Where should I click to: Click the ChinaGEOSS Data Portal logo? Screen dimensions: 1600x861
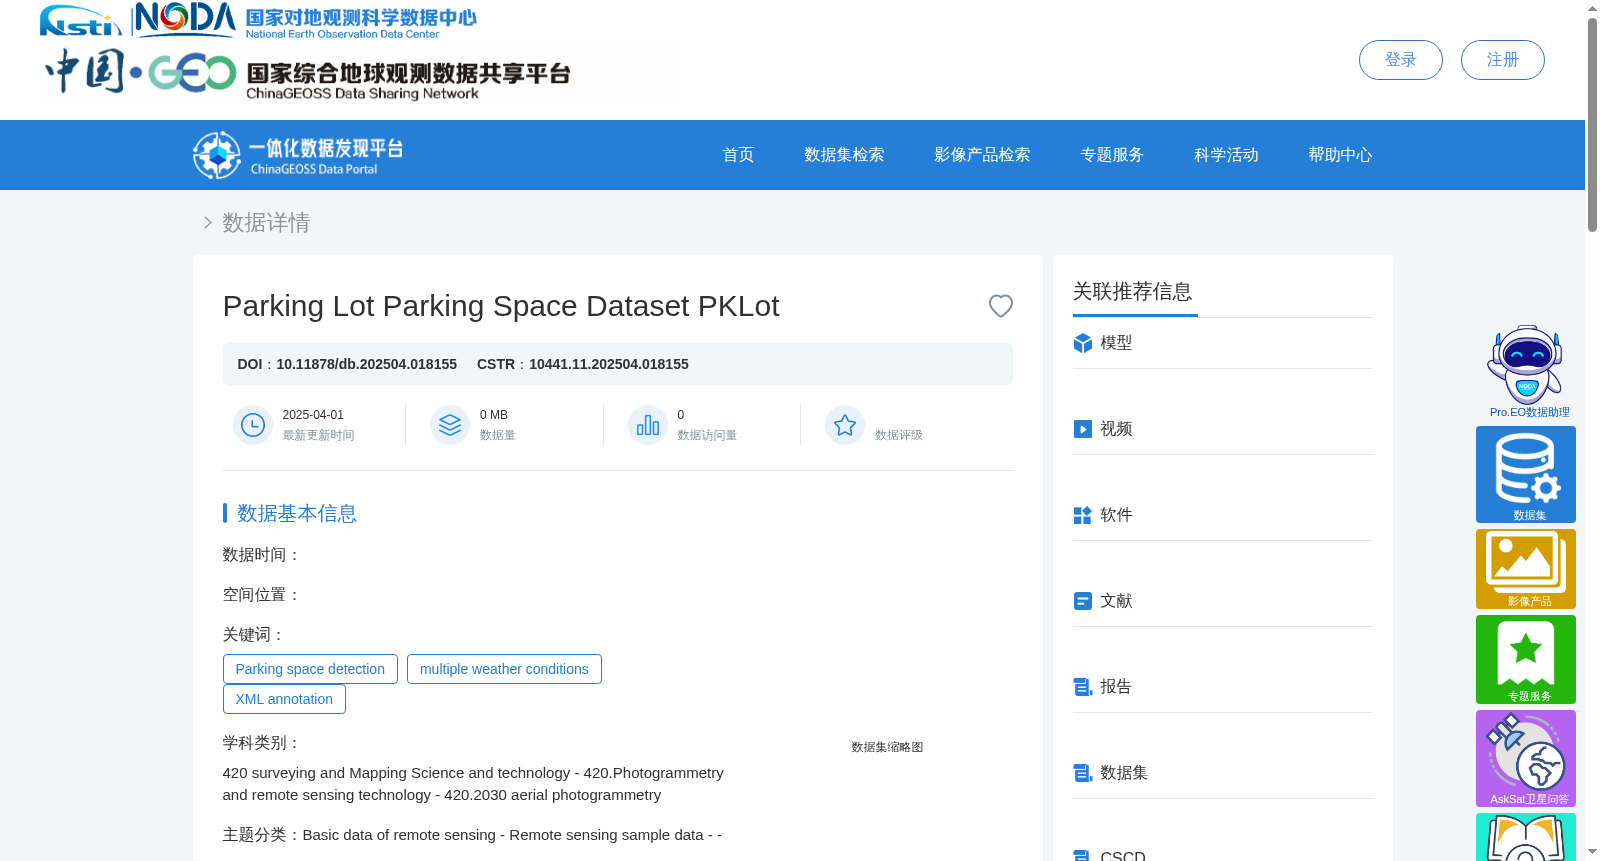298,155
